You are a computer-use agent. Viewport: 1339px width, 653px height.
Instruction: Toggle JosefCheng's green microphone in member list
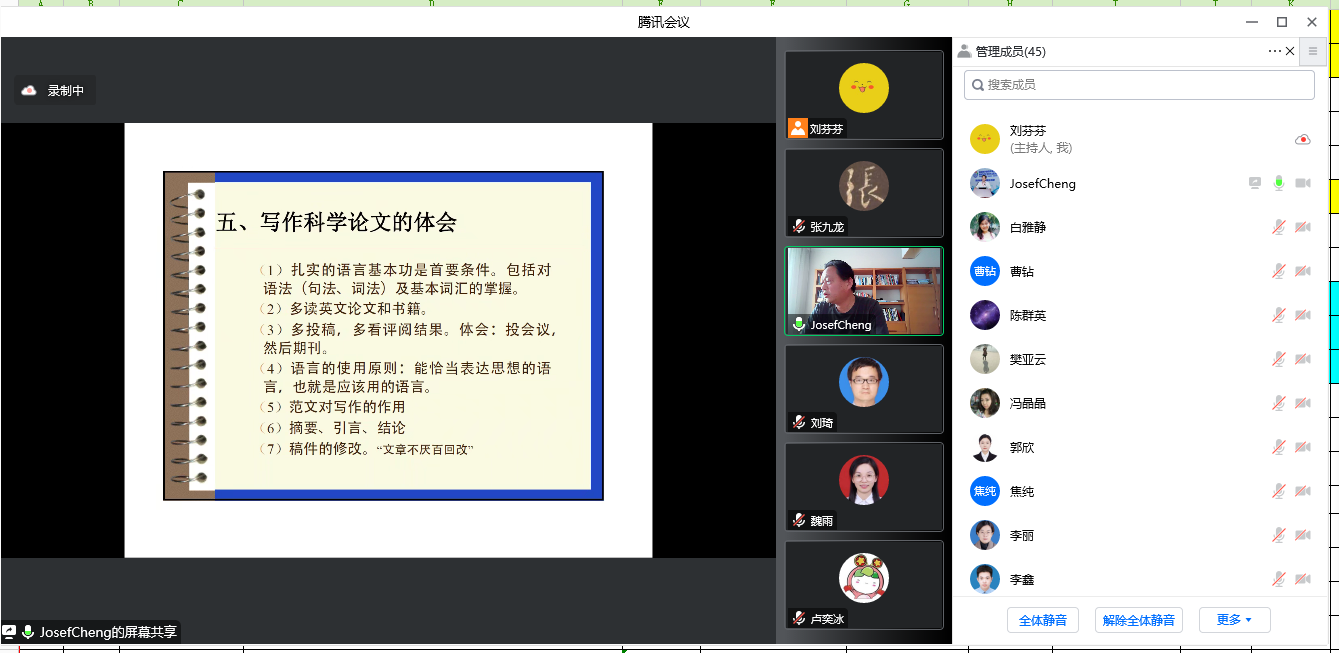click(x=1278, y=183)
